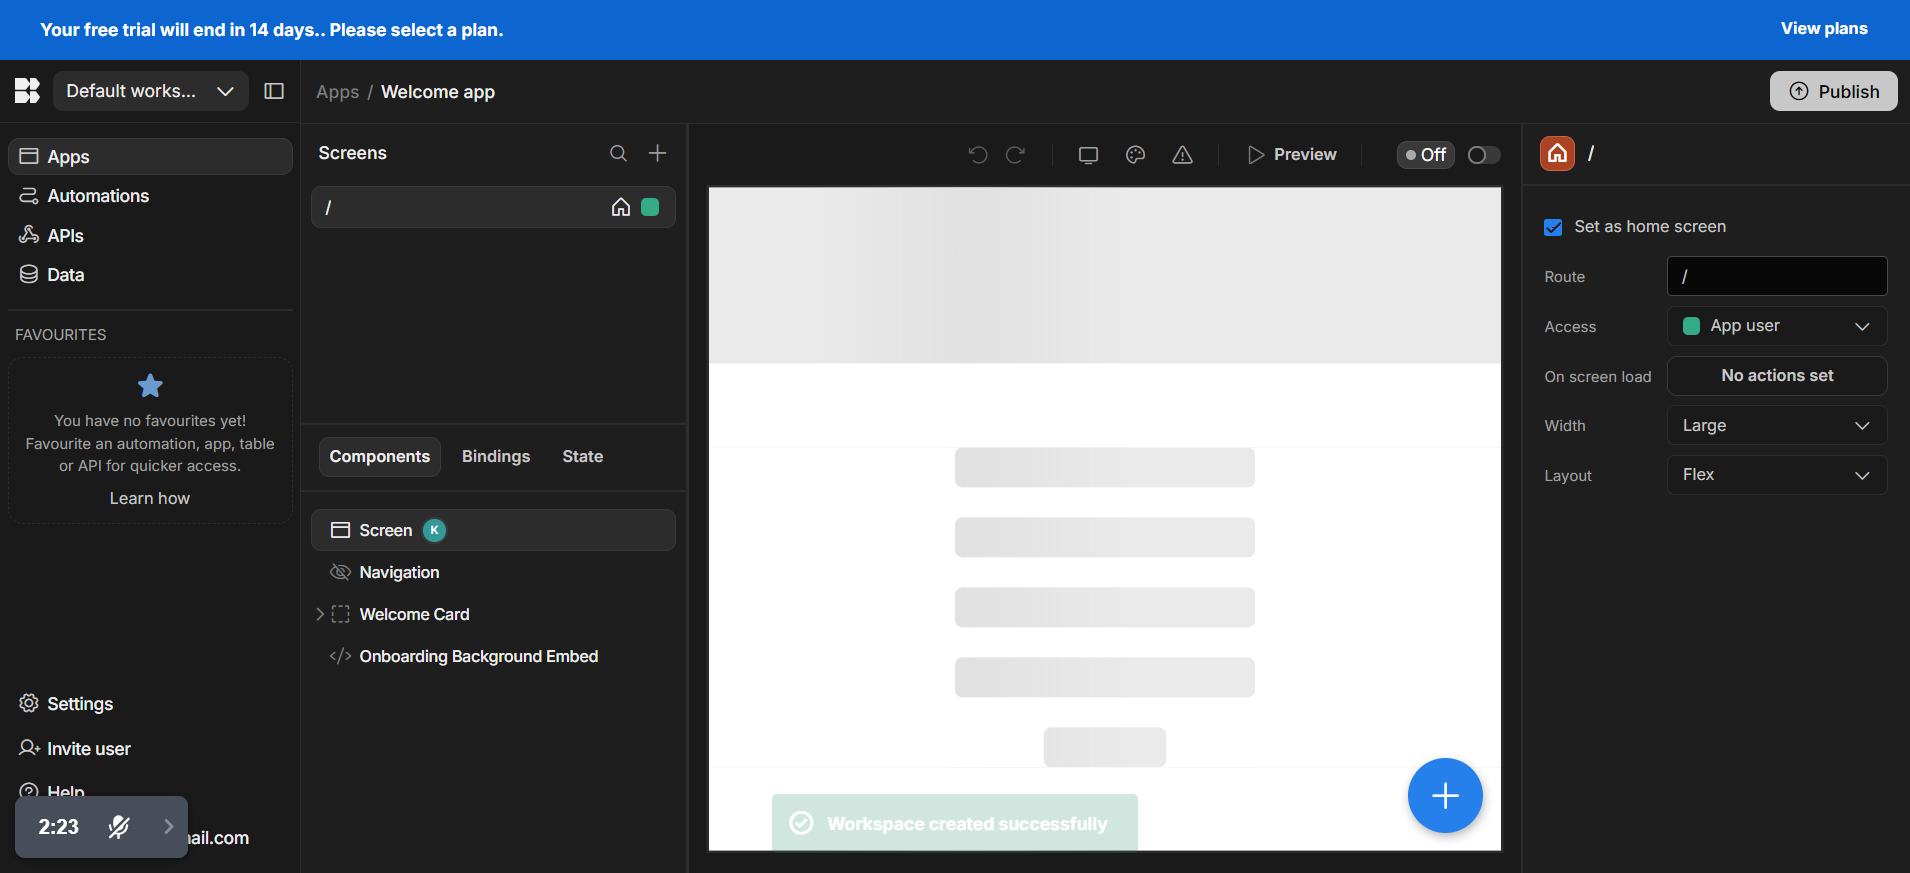This screenshot has height=873, width=1910.
Task: Click the undo arrow in toolbar
Action: click(978, 155)
